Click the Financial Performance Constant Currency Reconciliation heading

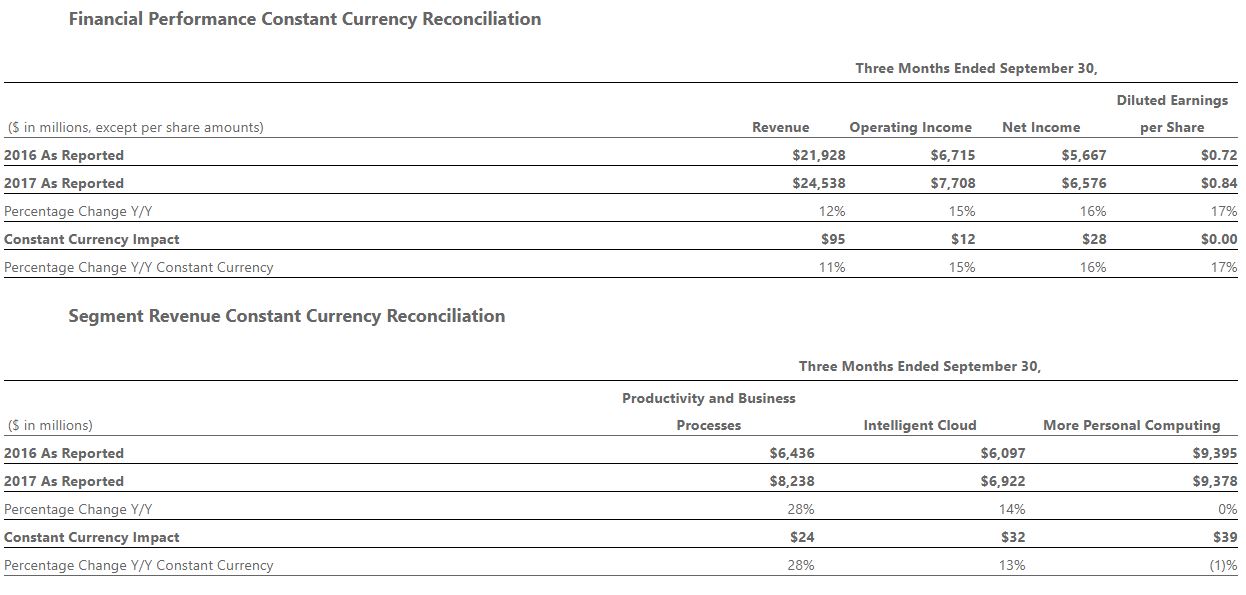pos(305,19)
